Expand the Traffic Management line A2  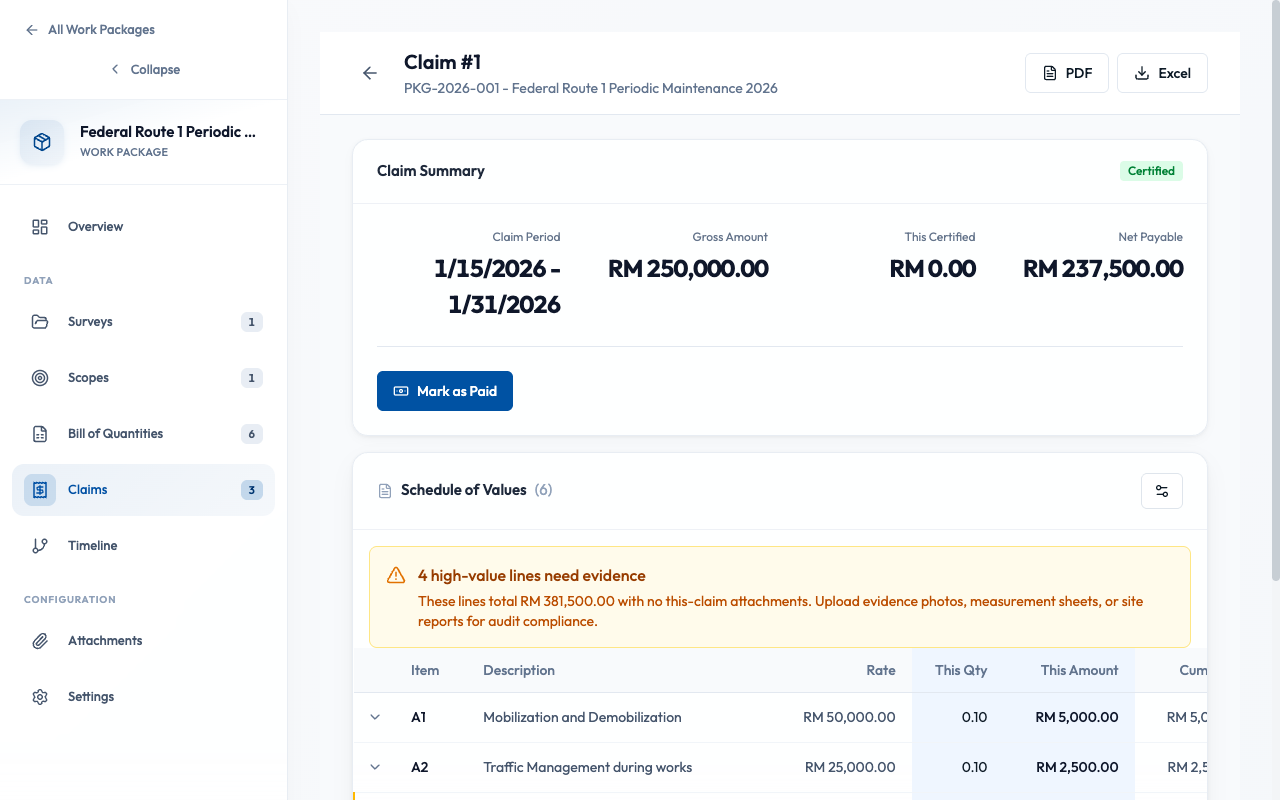375,767
